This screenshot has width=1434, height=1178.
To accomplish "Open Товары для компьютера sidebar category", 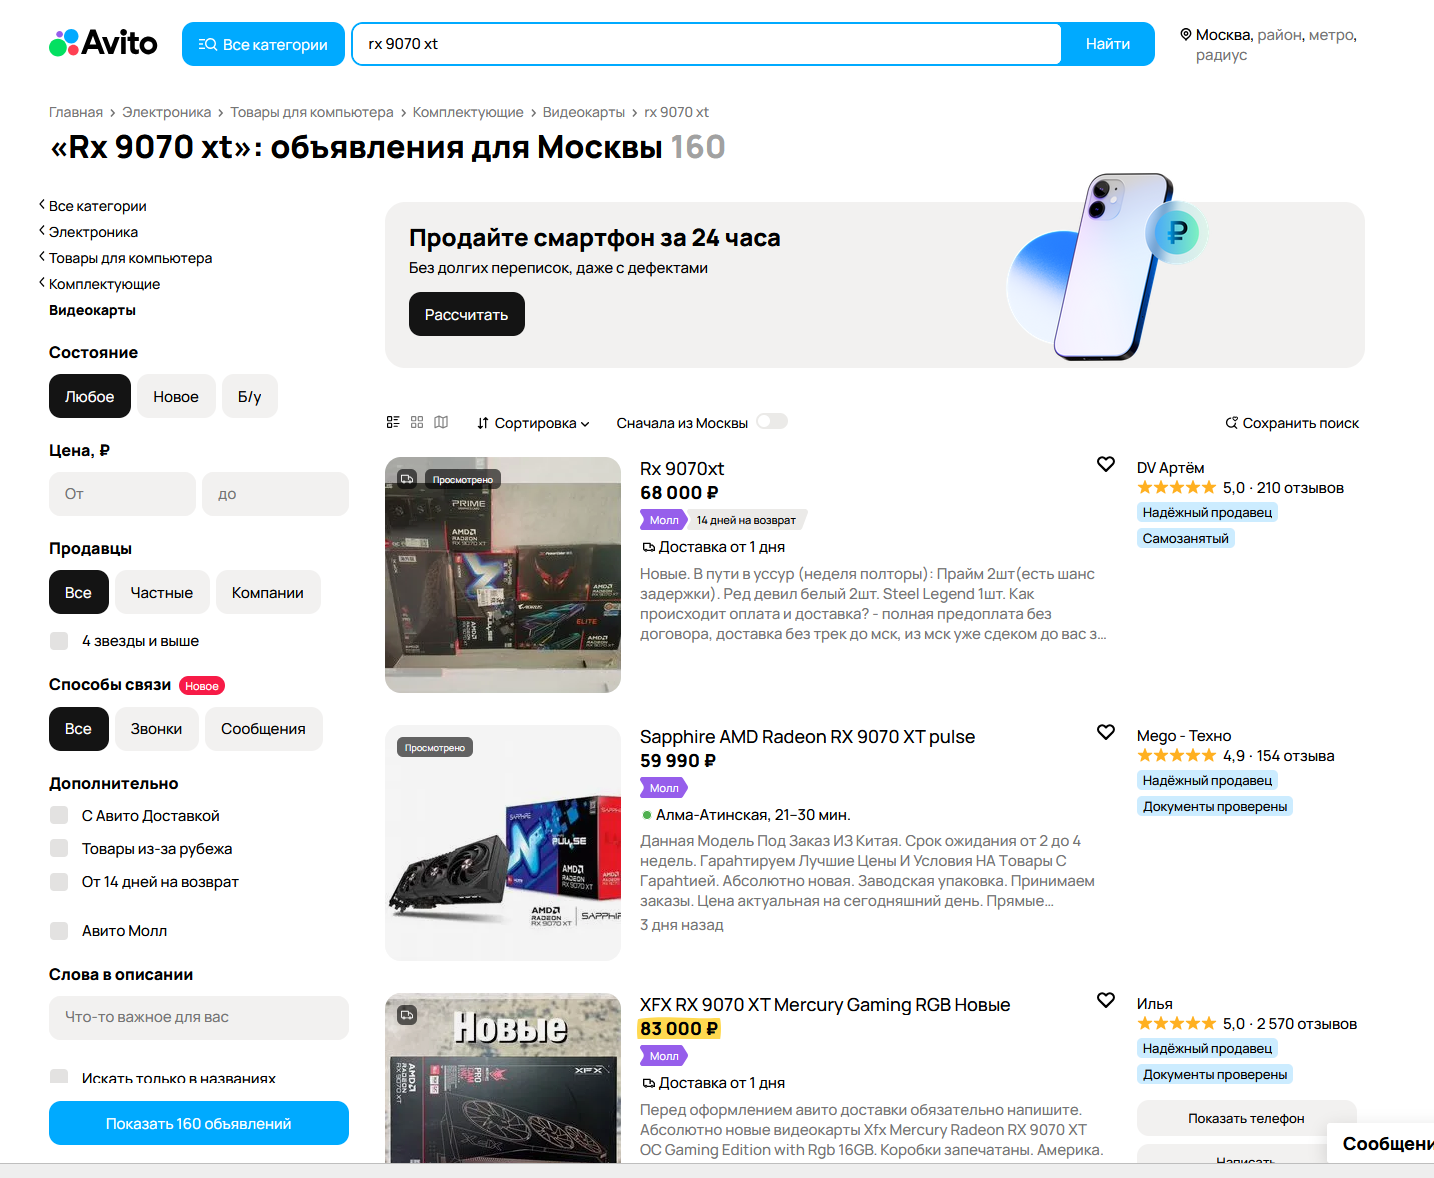I will click(x=130, y=258).
